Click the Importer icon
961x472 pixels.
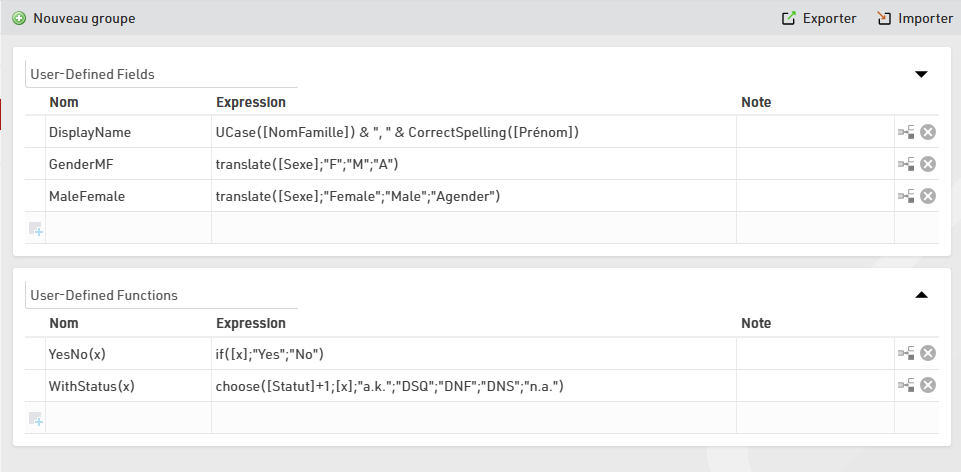(x=883, y=18)
